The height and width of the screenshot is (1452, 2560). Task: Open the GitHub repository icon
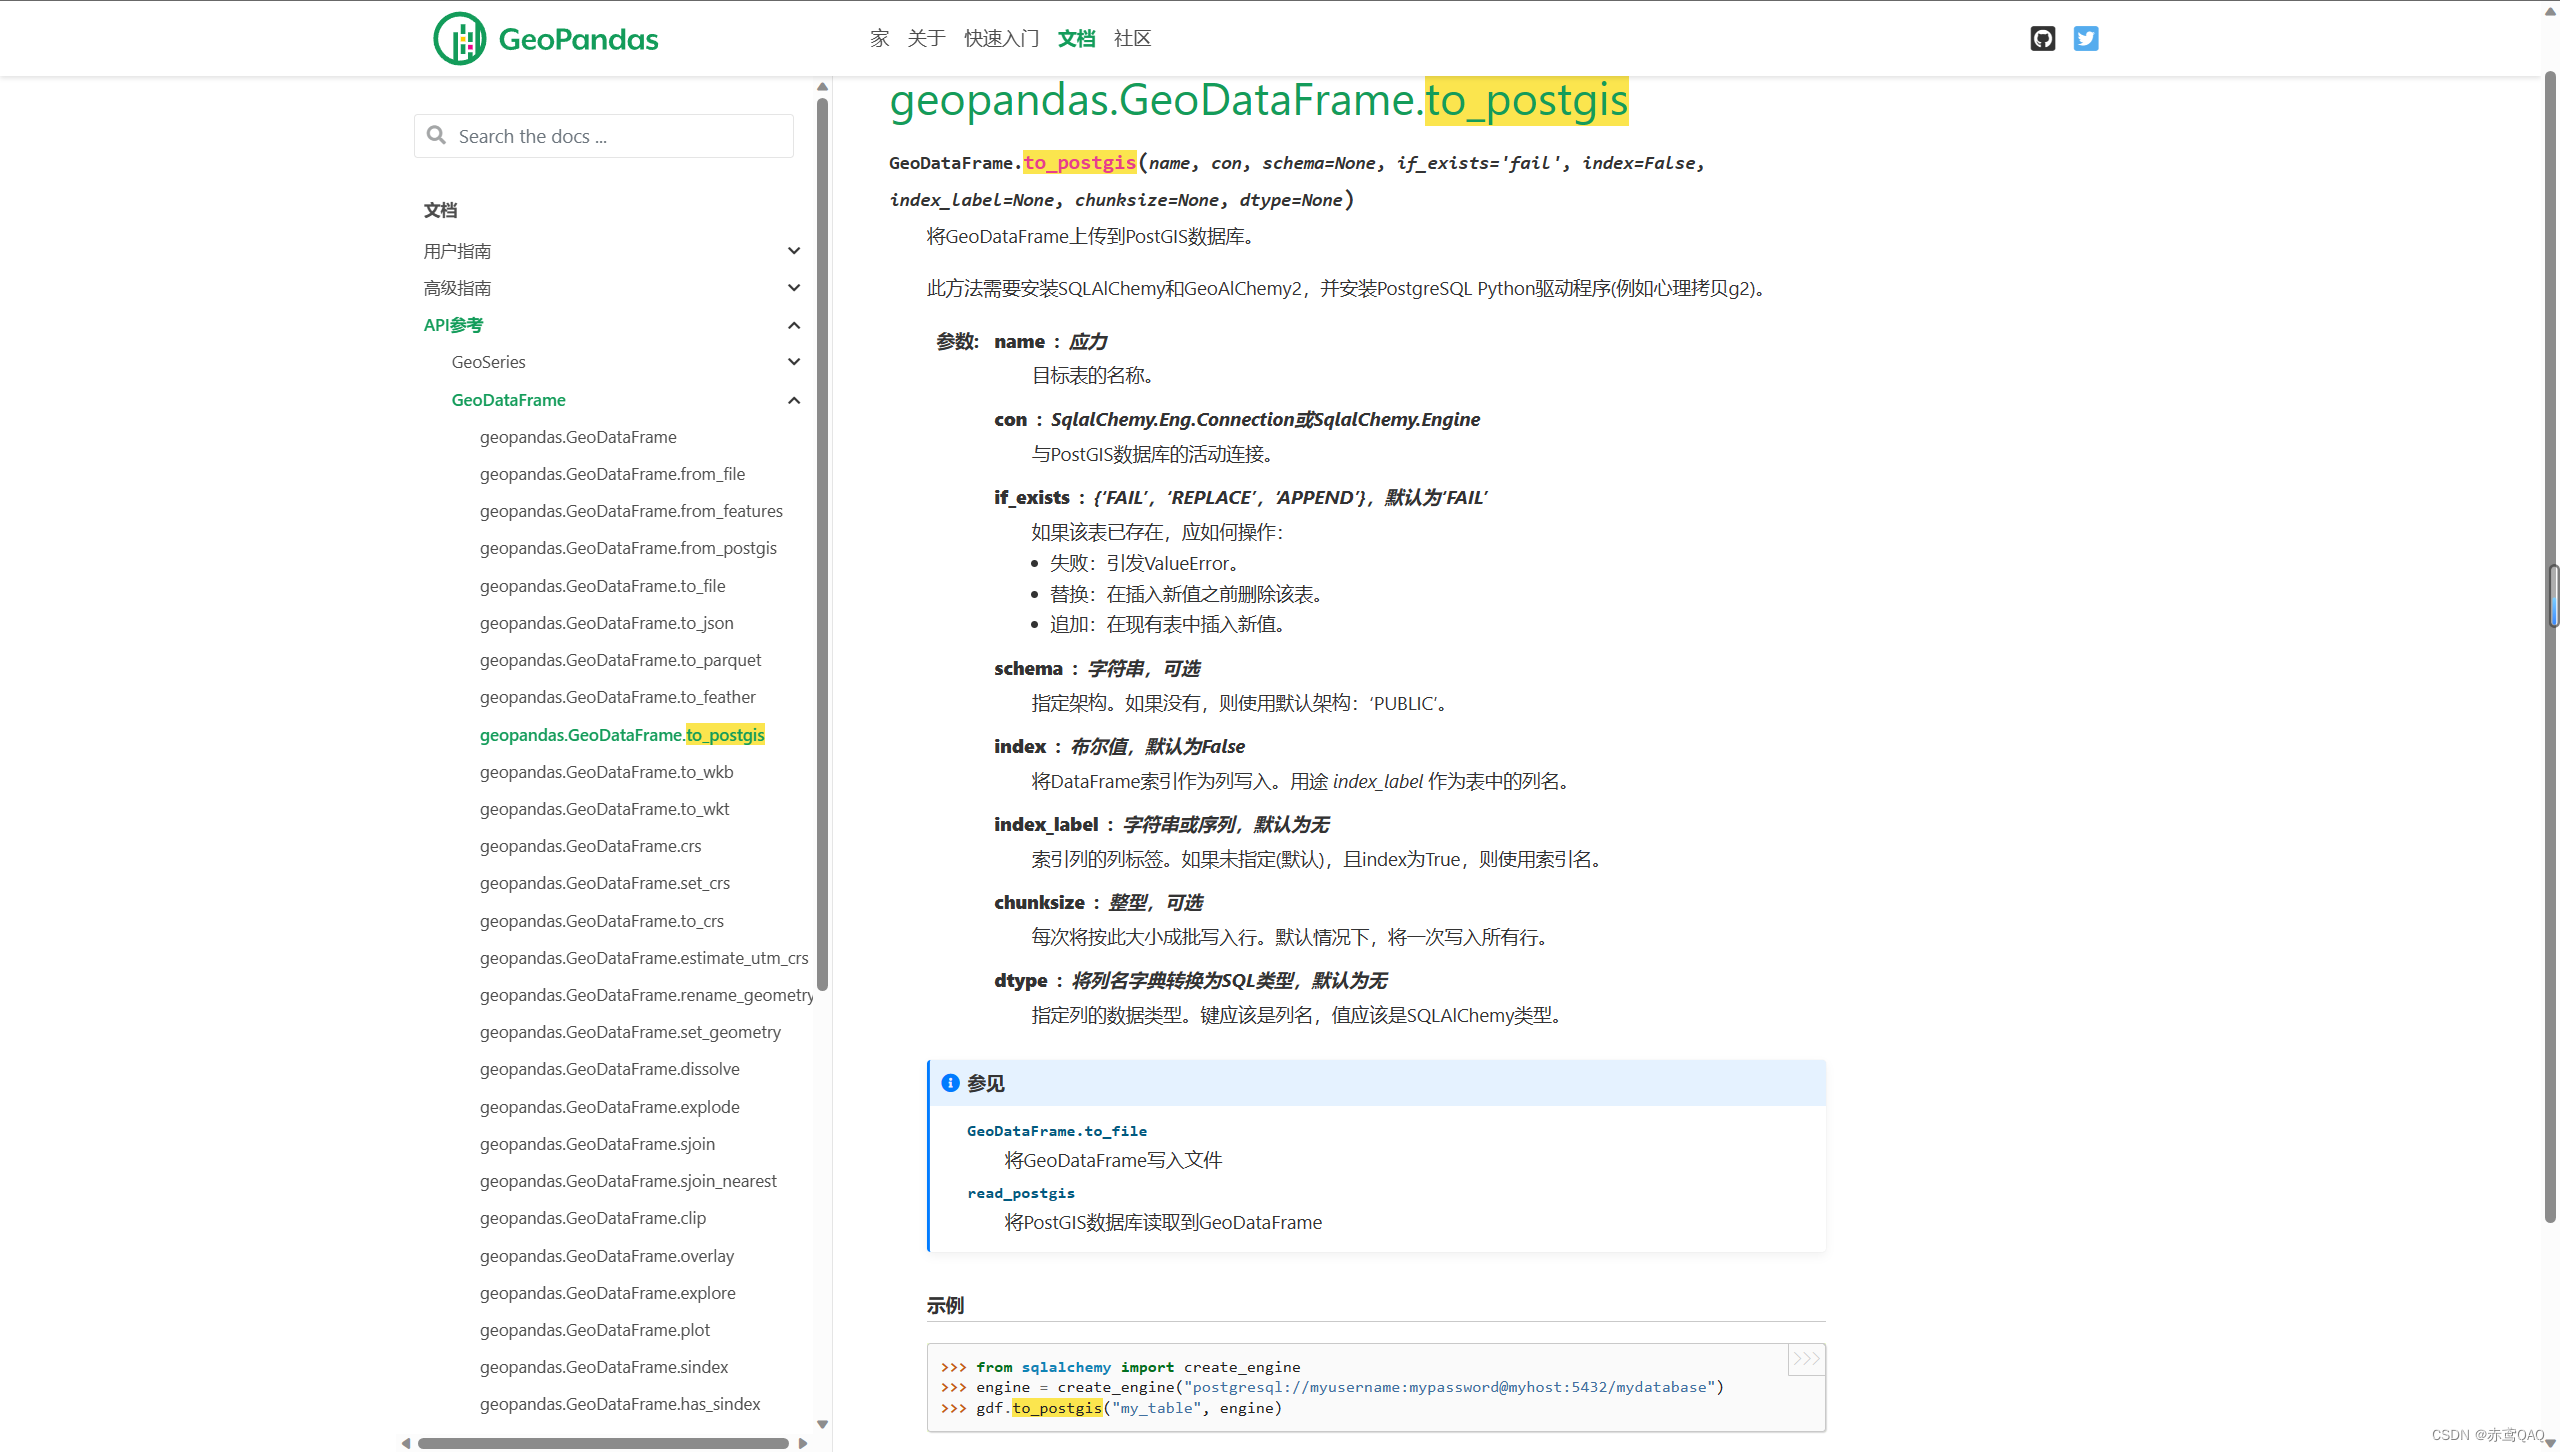tap(2041, 38)
